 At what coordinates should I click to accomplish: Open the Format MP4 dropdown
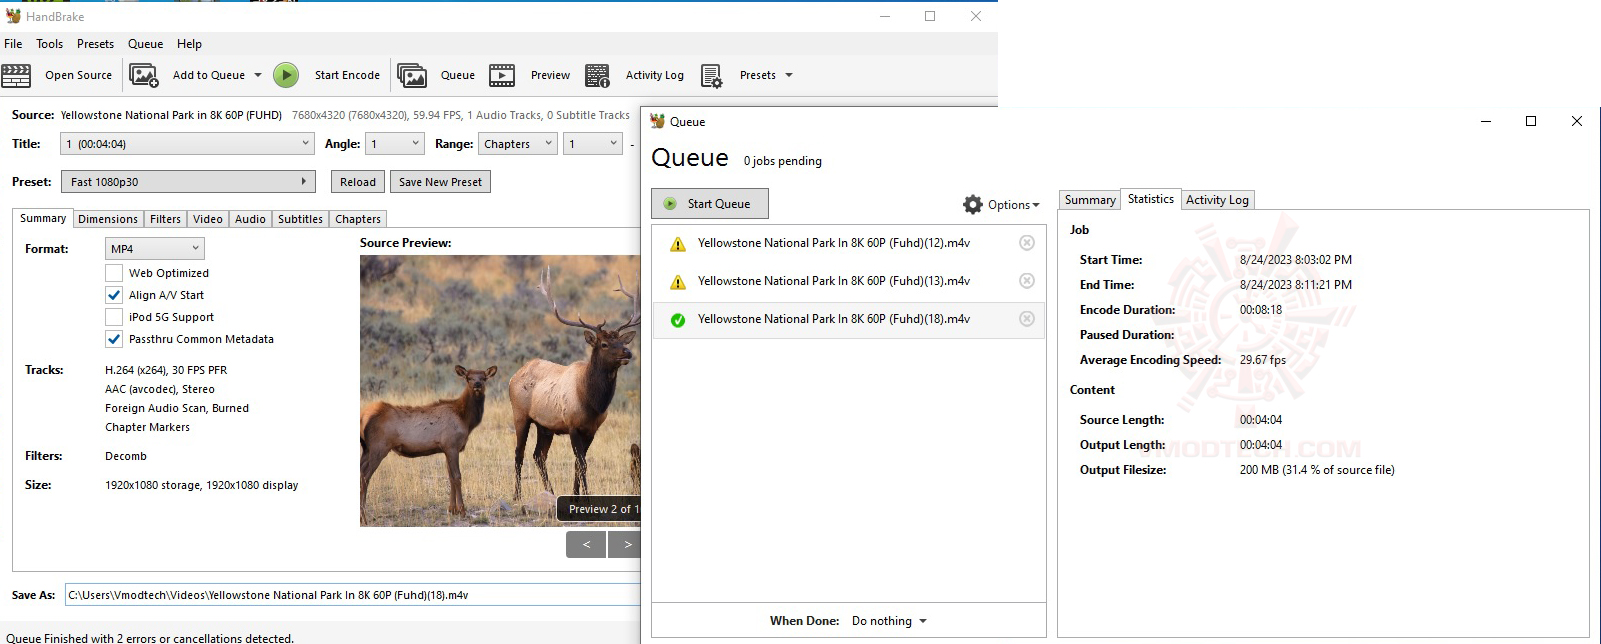[154, 249]
